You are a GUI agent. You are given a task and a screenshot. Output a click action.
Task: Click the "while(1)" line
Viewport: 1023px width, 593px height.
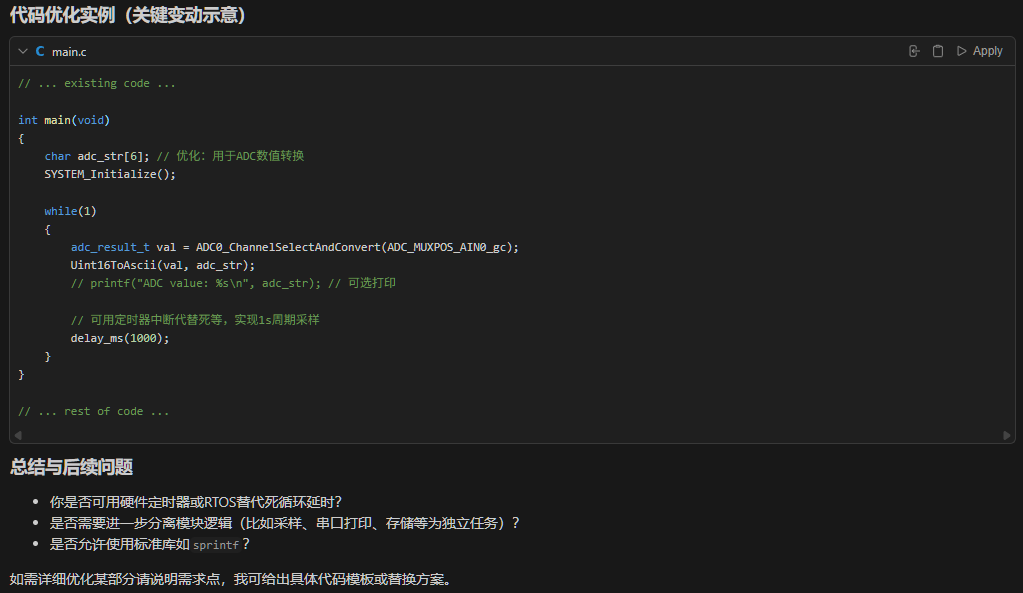[x=70, y=211]
